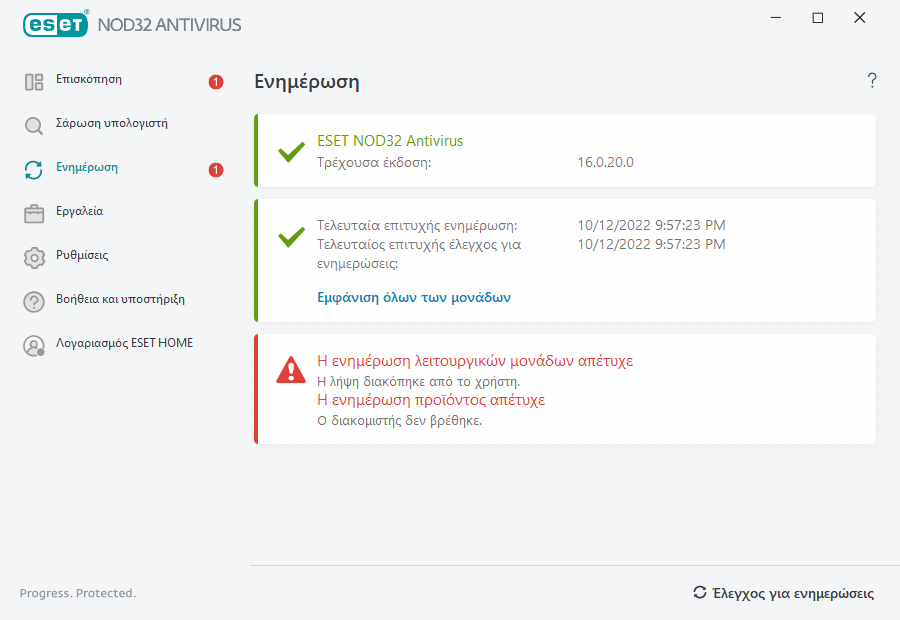
Task: Click the ESET logo in title bar
Action: [56, 23]
